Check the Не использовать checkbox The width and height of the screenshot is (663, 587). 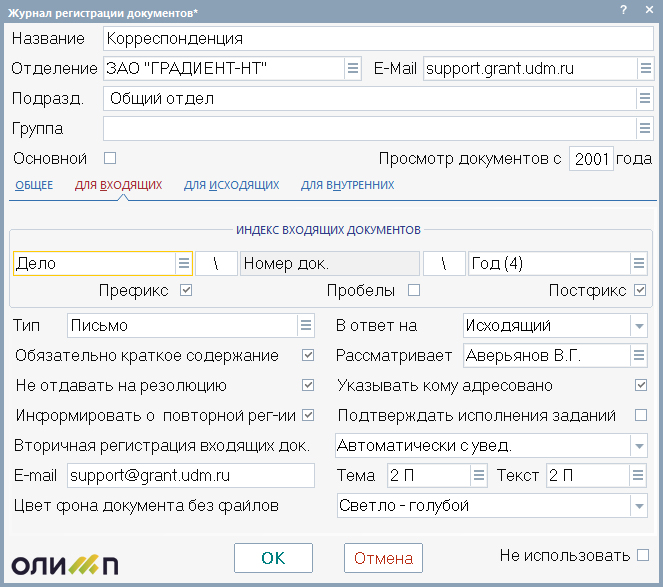tap(643, 555)
